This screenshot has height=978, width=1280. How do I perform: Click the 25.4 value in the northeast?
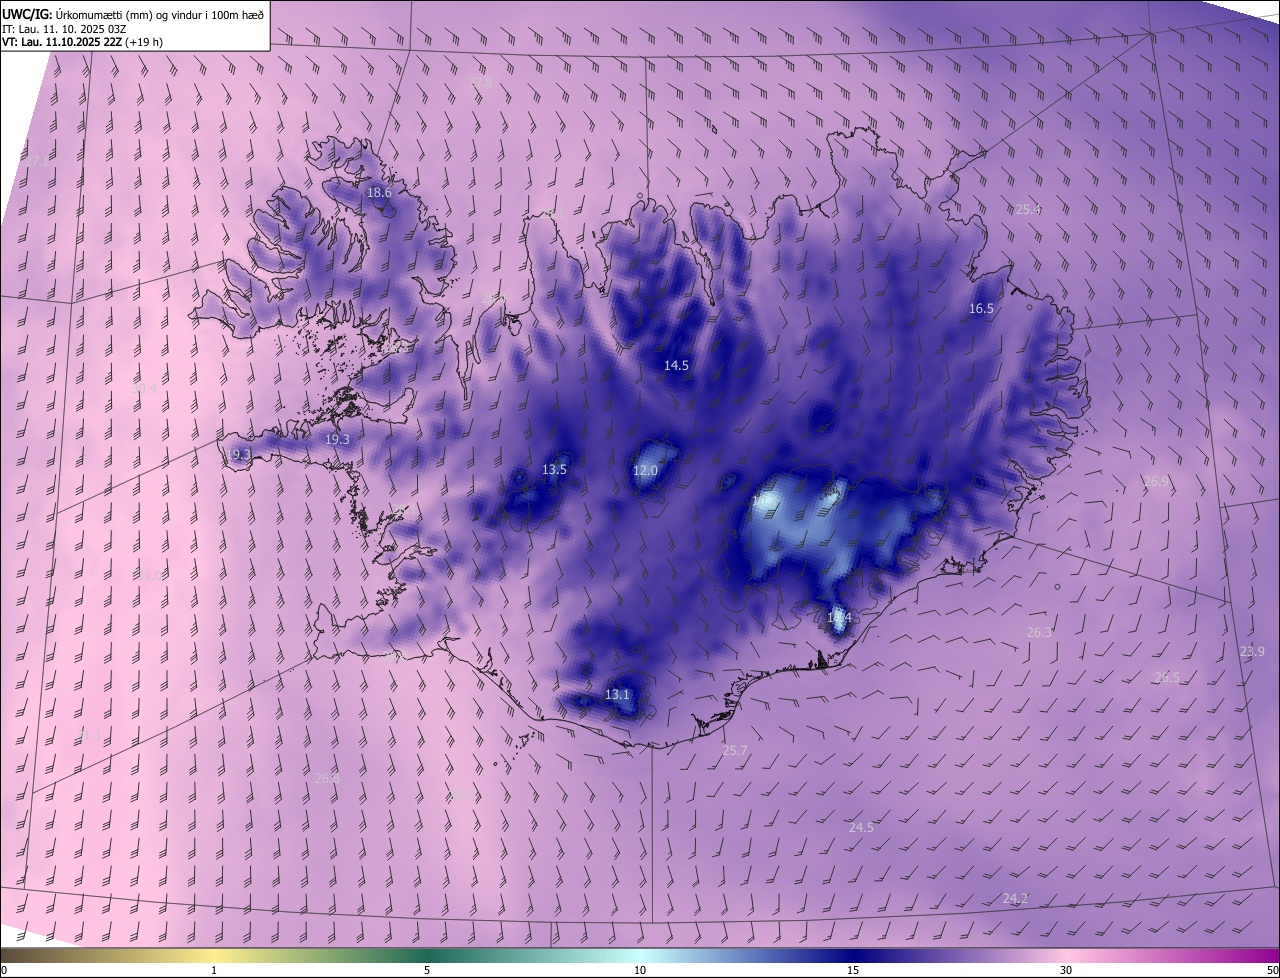(x=1028, y=210)
